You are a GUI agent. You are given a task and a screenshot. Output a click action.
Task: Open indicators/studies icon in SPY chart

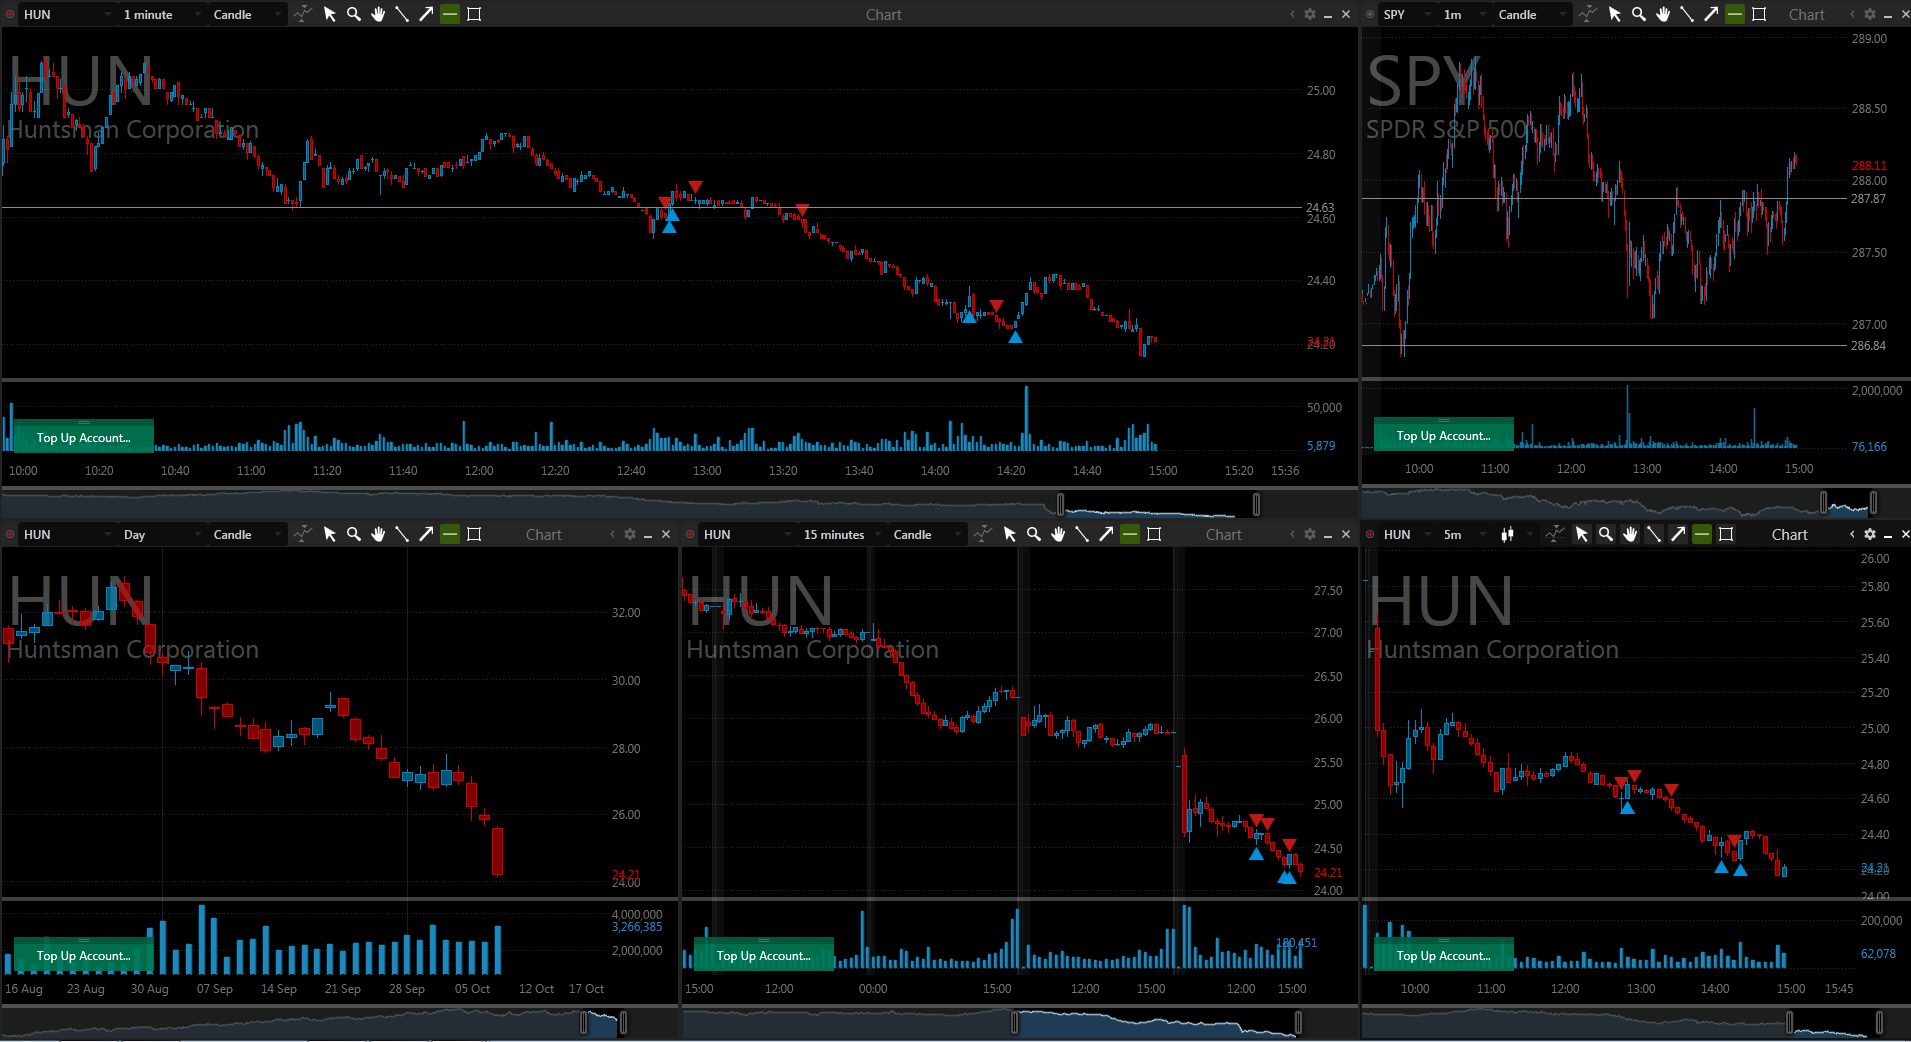click(1587, 14)
